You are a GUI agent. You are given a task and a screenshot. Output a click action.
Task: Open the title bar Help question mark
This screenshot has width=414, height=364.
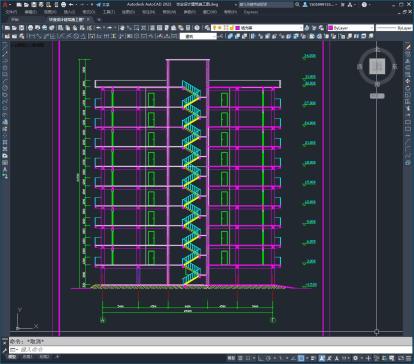(364, 5)
